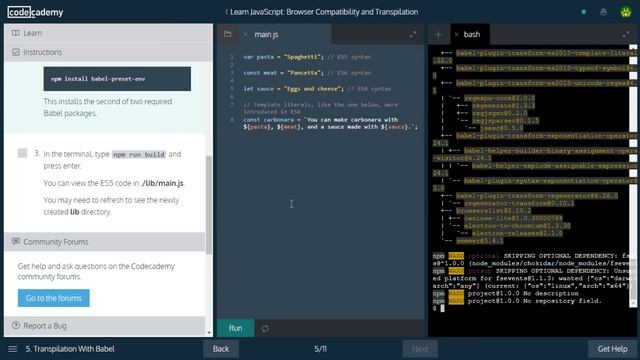Collapse the Community Forums section
The width and height of the screenshot is (640, 360).
104,242
